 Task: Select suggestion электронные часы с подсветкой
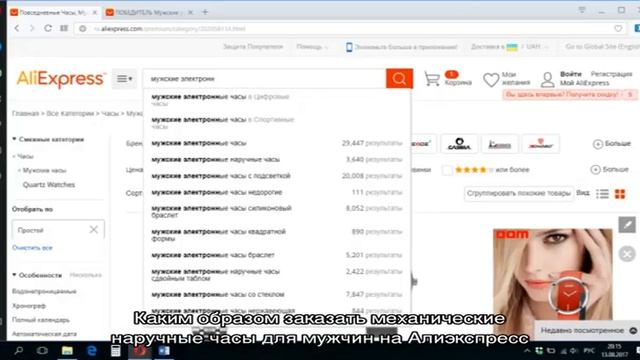pyautogui.click(x=277, y=176)
